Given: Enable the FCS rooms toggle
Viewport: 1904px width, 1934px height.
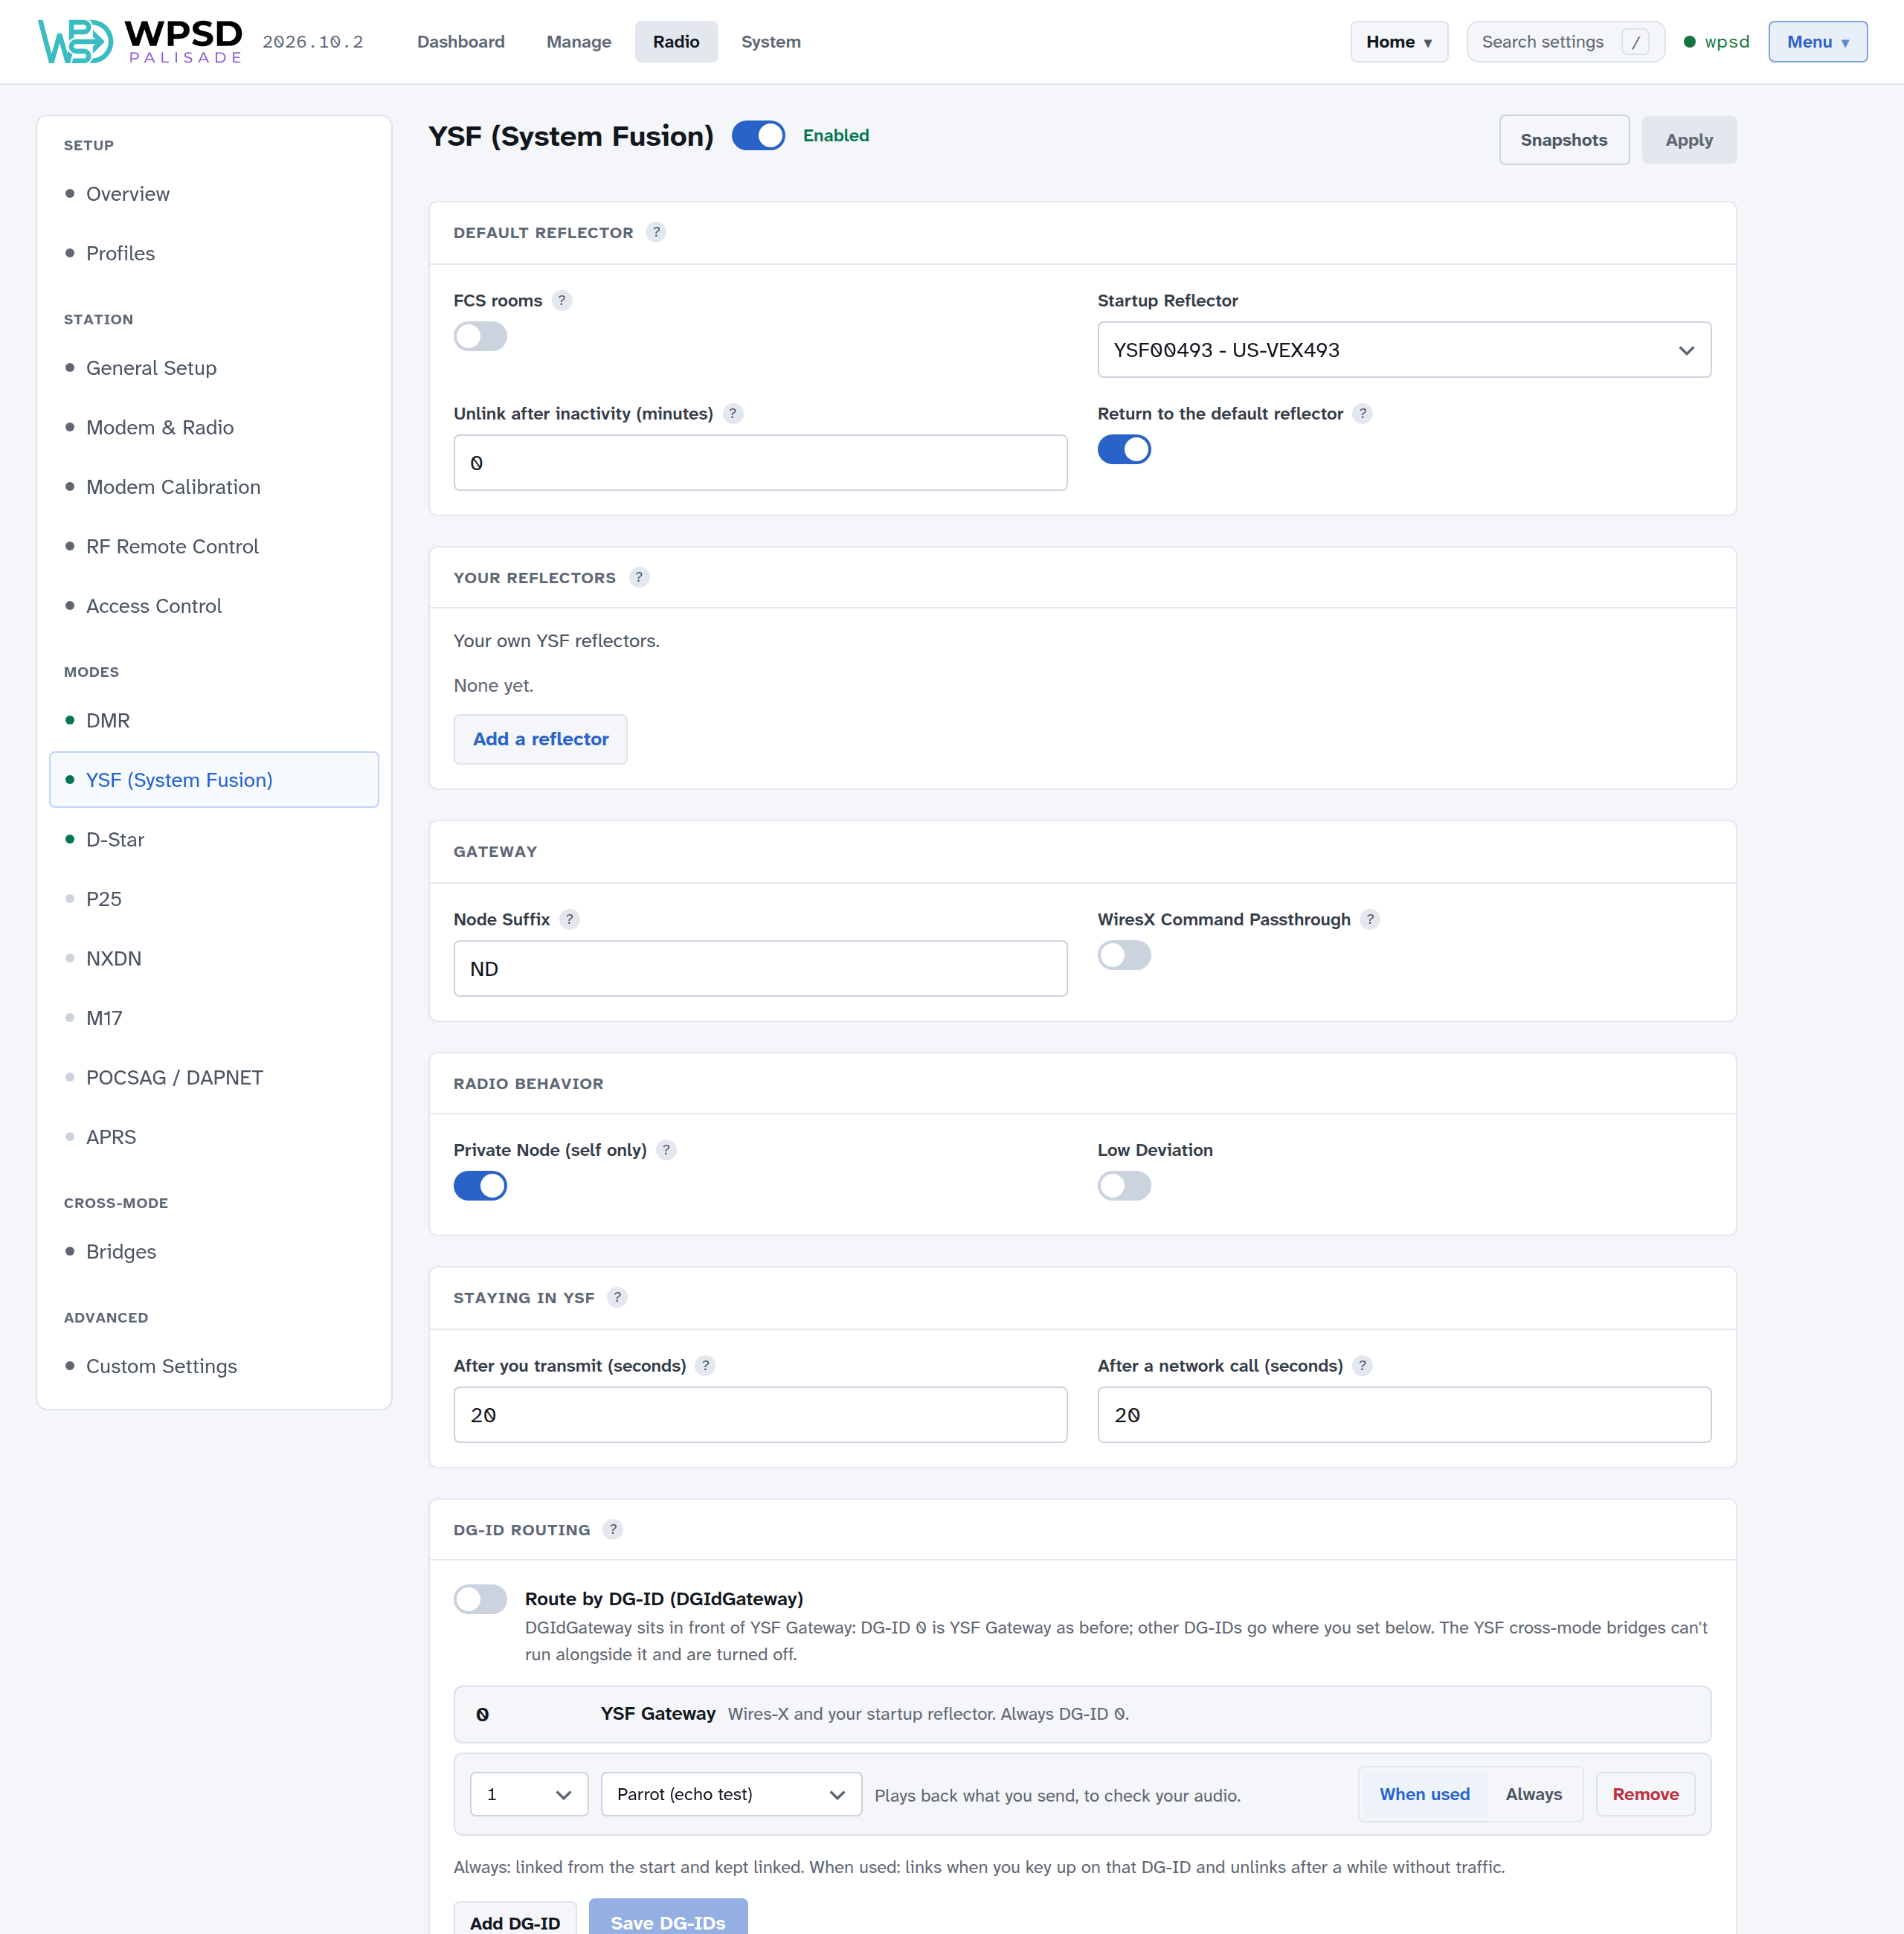Looking at the screenshot, I should (x=480, y=336).
